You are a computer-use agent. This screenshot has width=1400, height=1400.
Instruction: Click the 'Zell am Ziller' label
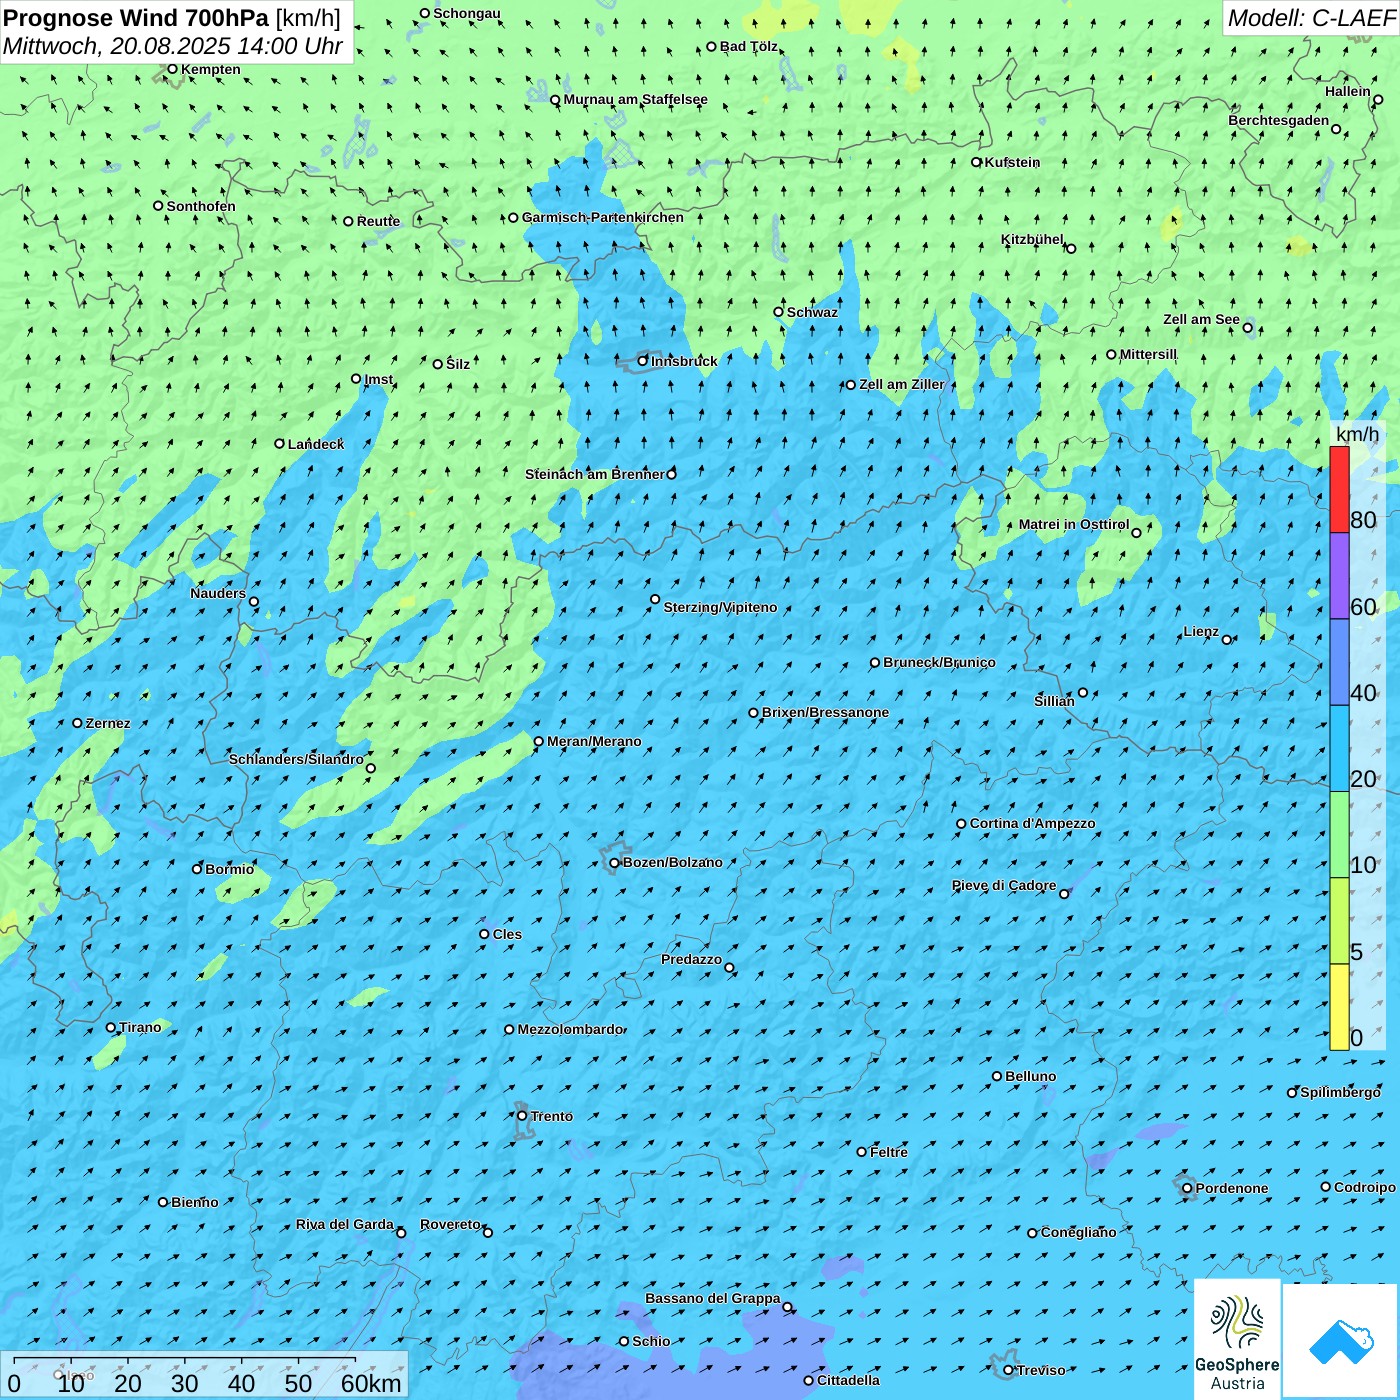tap(902, 384)
